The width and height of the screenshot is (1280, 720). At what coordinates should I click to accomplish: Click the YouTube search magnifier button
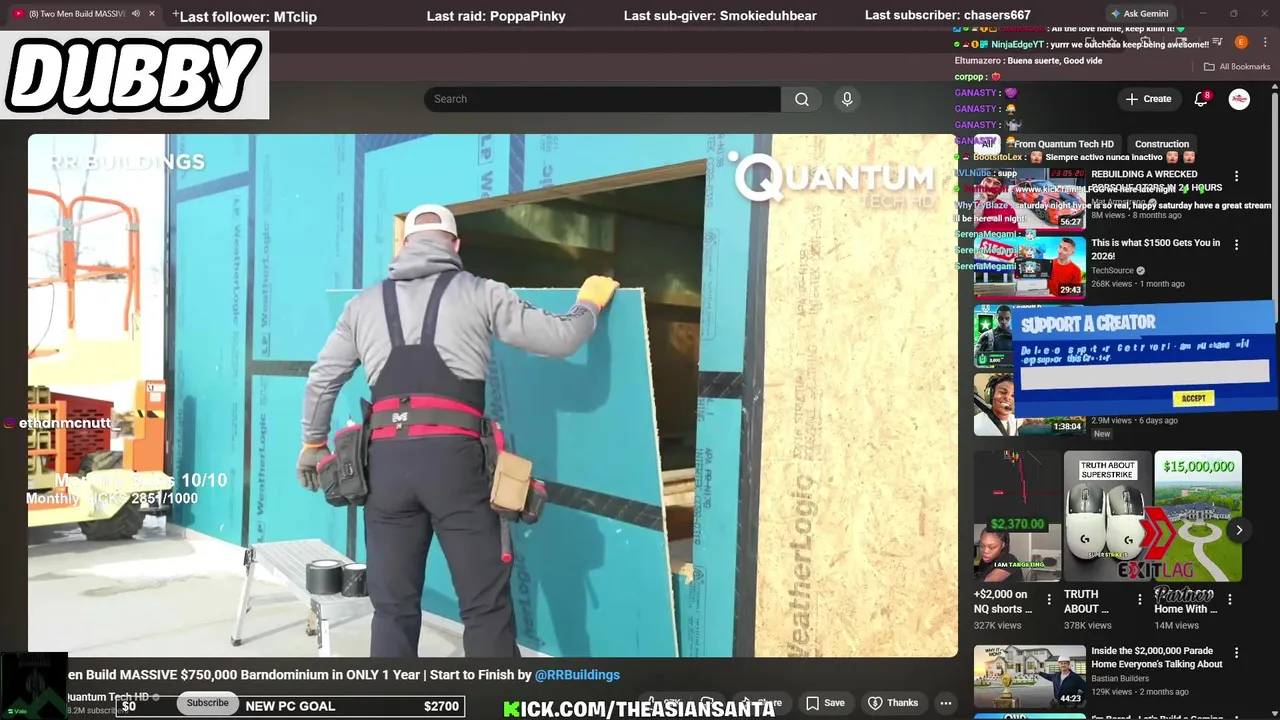802,99
